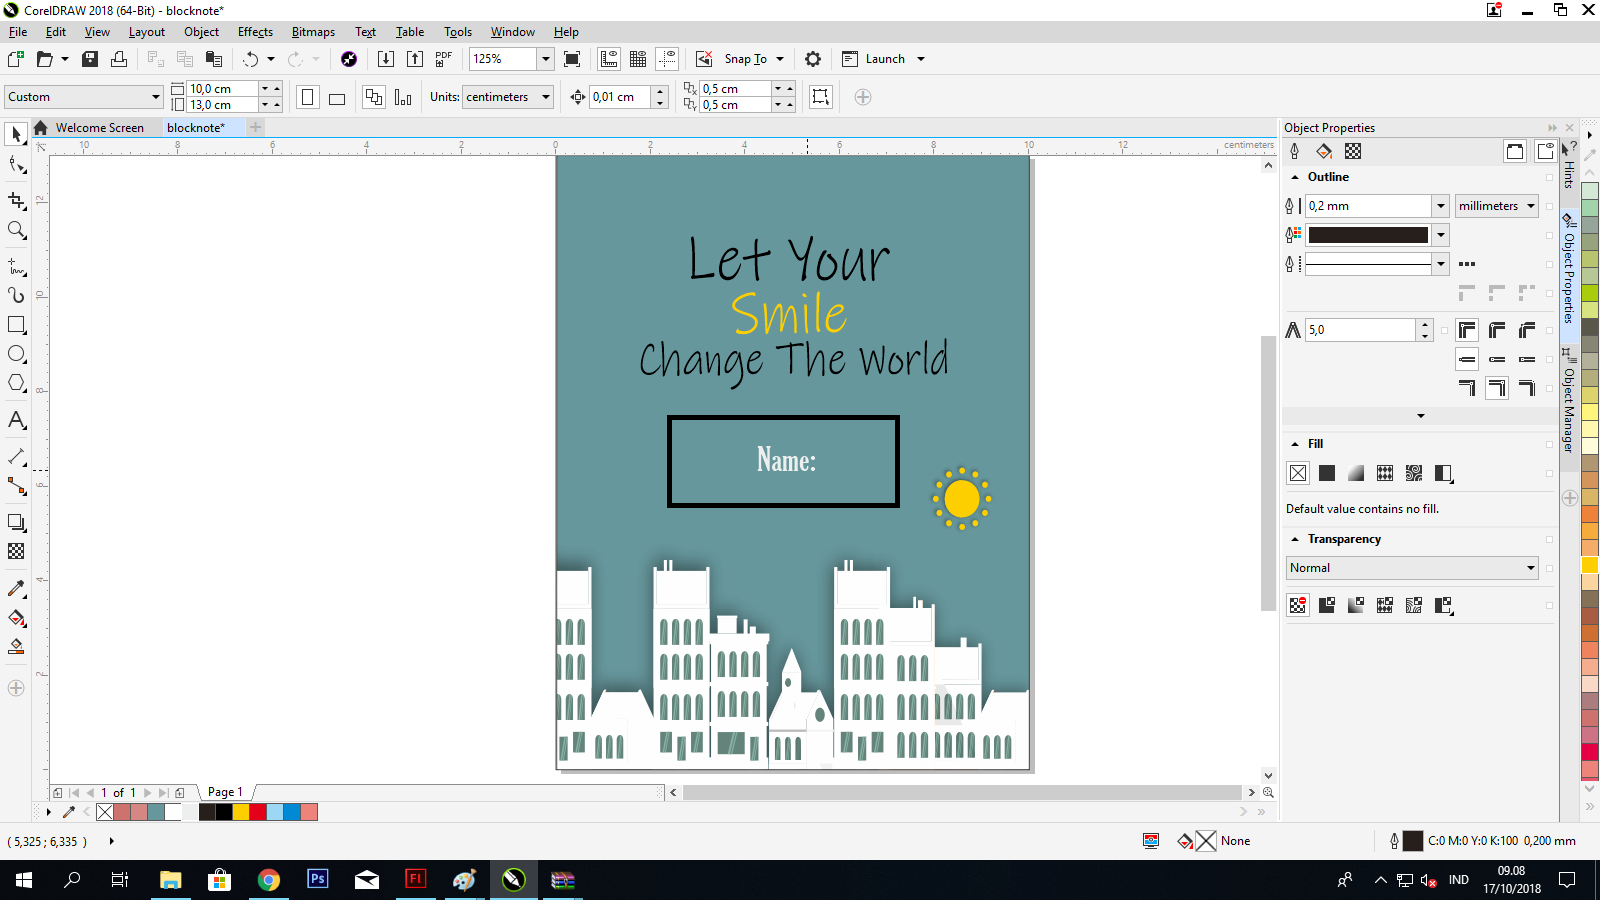The image size is (1600, 900).
Task: Select the Pick tool
Action: pyautogui.click(x=15, y=133)
